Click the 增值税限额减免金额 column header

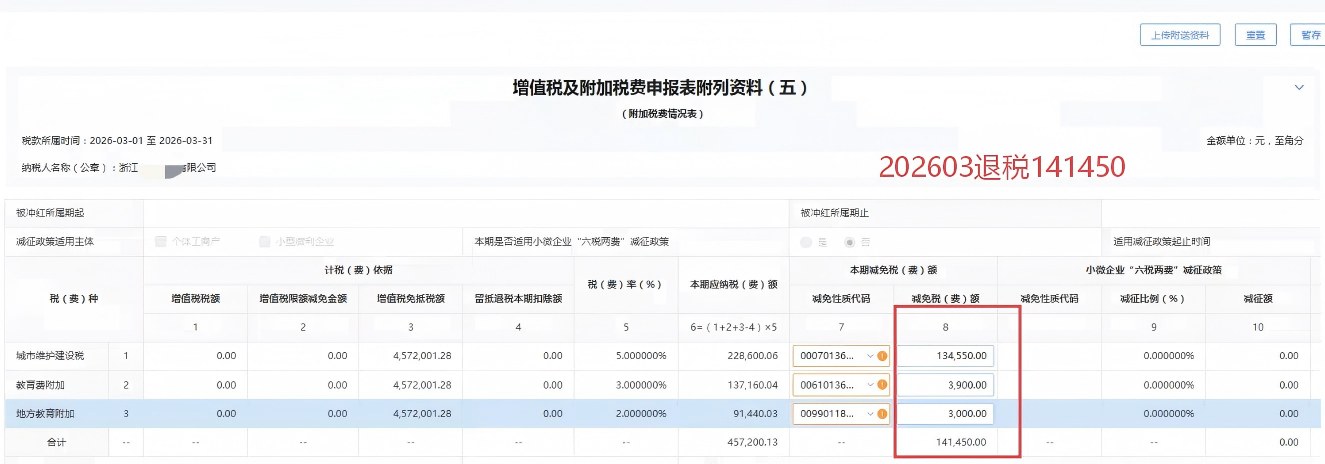tap(303, 298)
